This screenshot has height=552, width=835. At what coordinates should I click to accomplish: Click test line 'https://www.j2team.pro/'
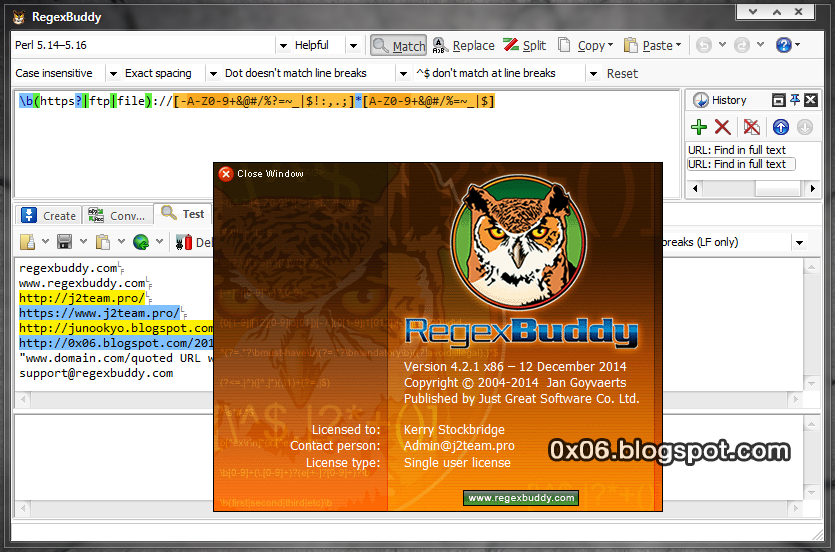tap(99, 313)
